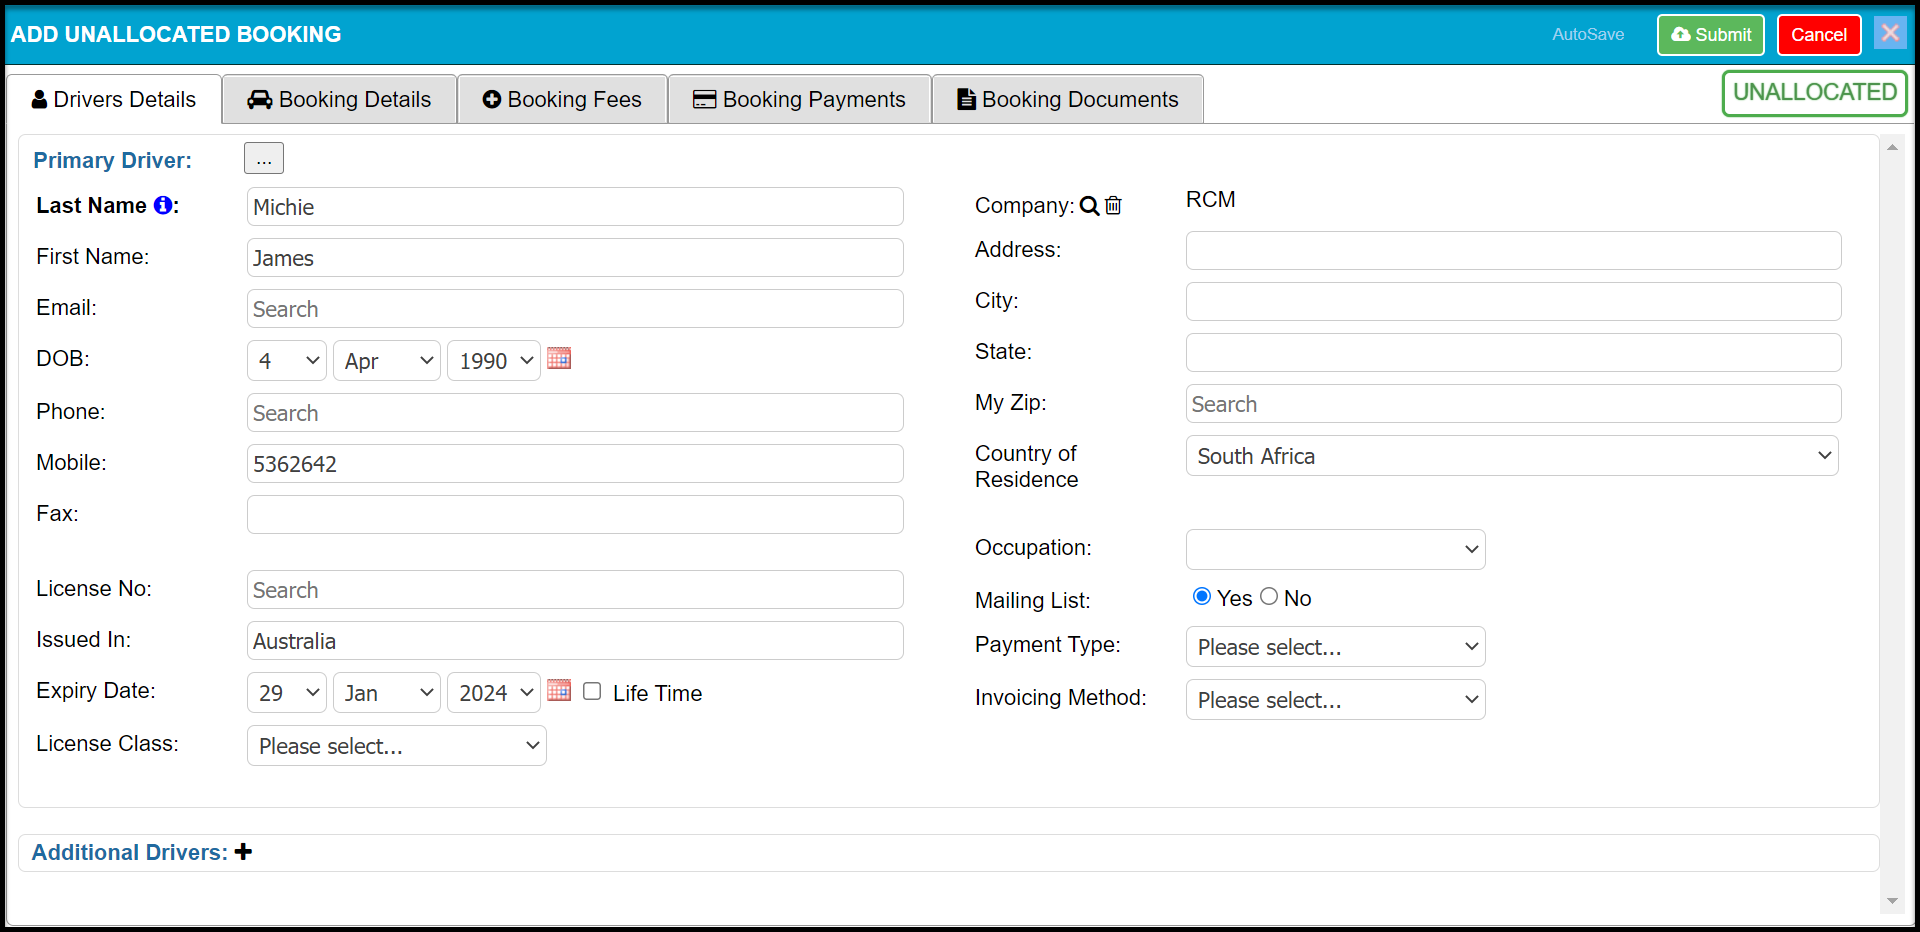
Task: Switch to the Booking Fees tab
Action: click(x=562, y=100)
